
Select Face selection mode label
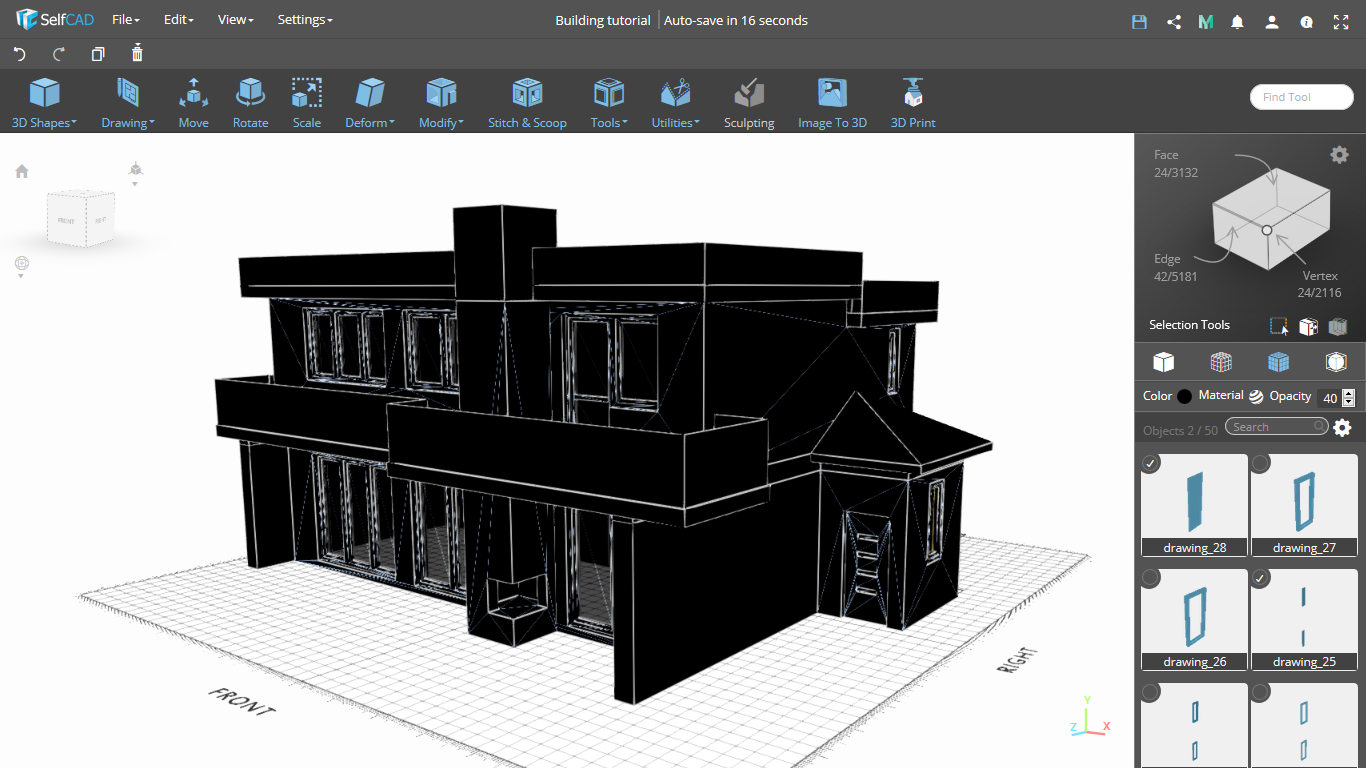[1166, 155]
